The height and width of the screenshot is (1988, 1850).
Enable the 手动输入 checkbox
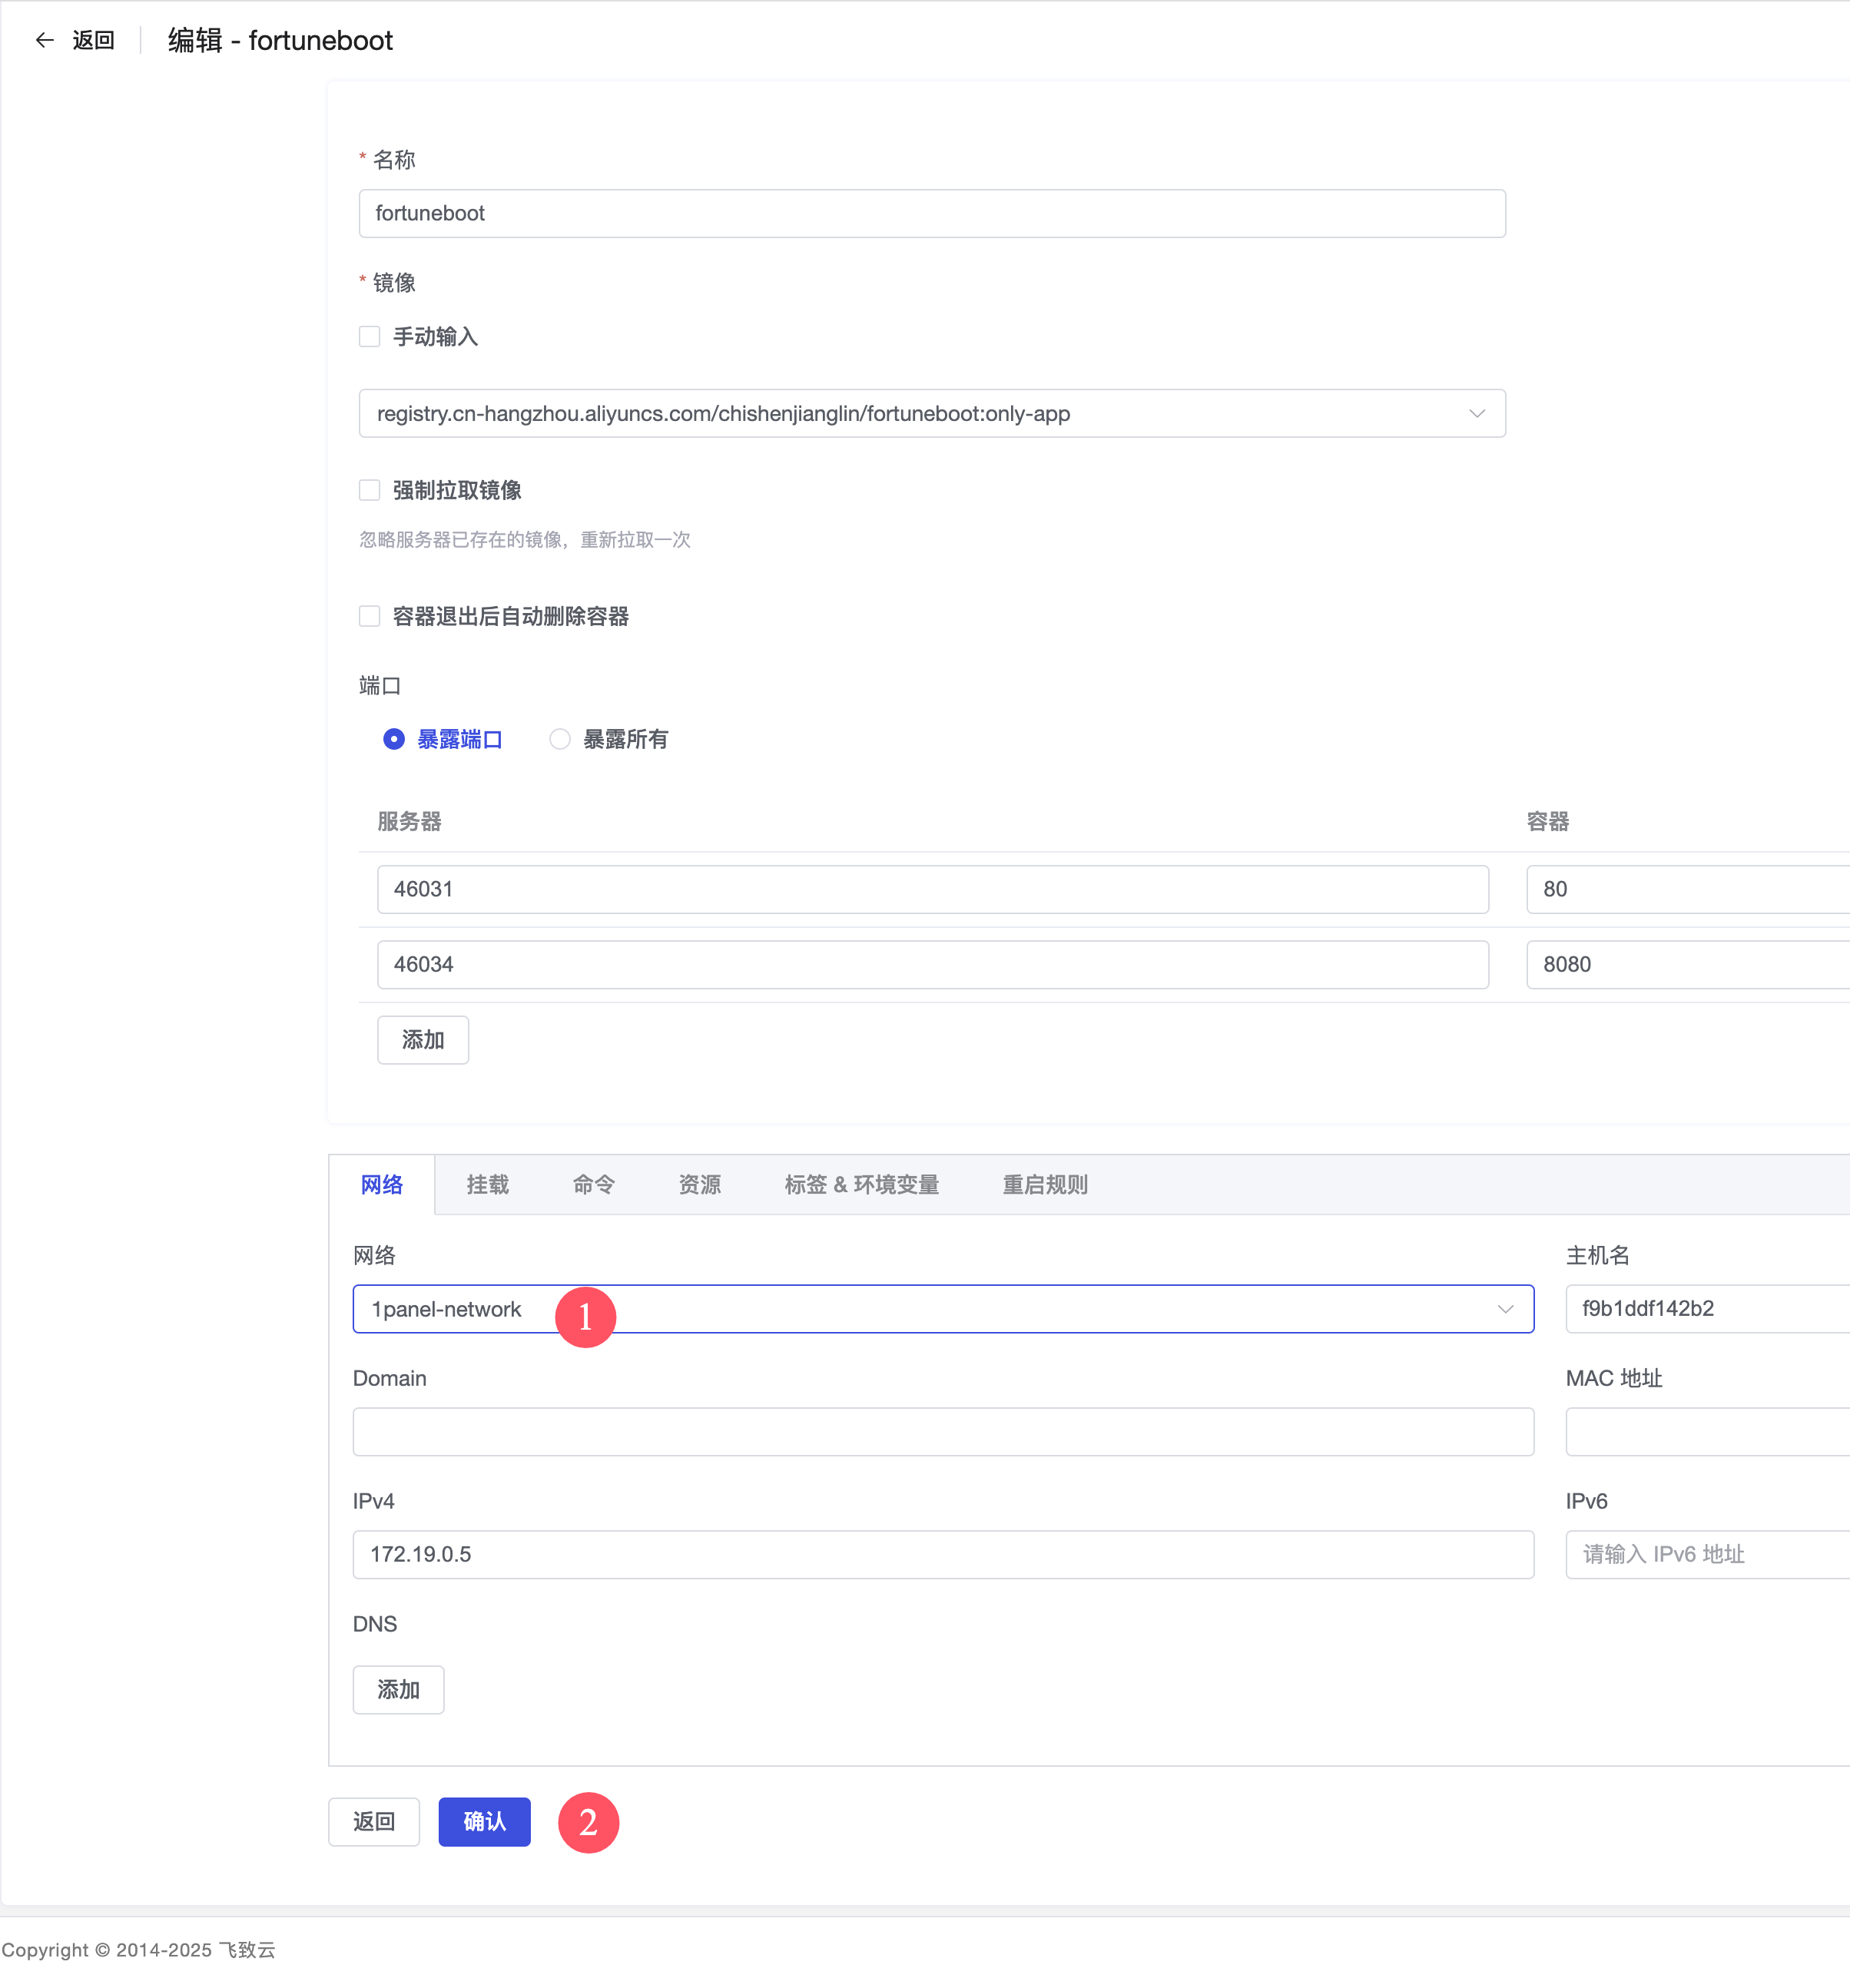coord(370,337)
